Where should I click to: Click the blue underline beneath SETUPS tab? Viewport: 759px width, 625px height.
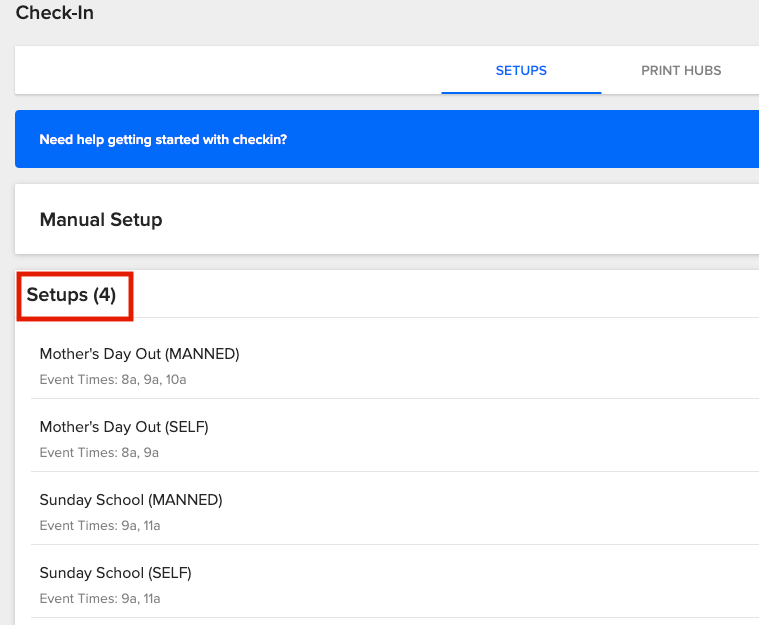[521, 92]
